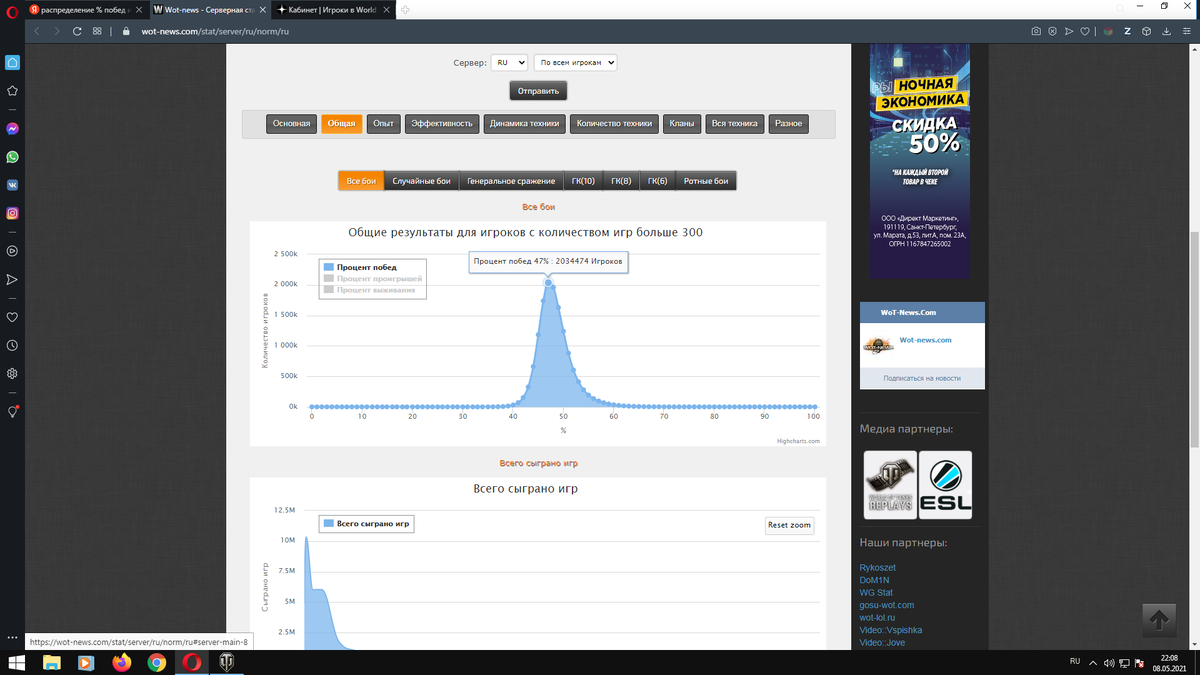The height and width of the screenshot is (675, 1200).
Task: Select 'Ротные бои' filter
Action: pyautogui.click(x=707, y=181)
